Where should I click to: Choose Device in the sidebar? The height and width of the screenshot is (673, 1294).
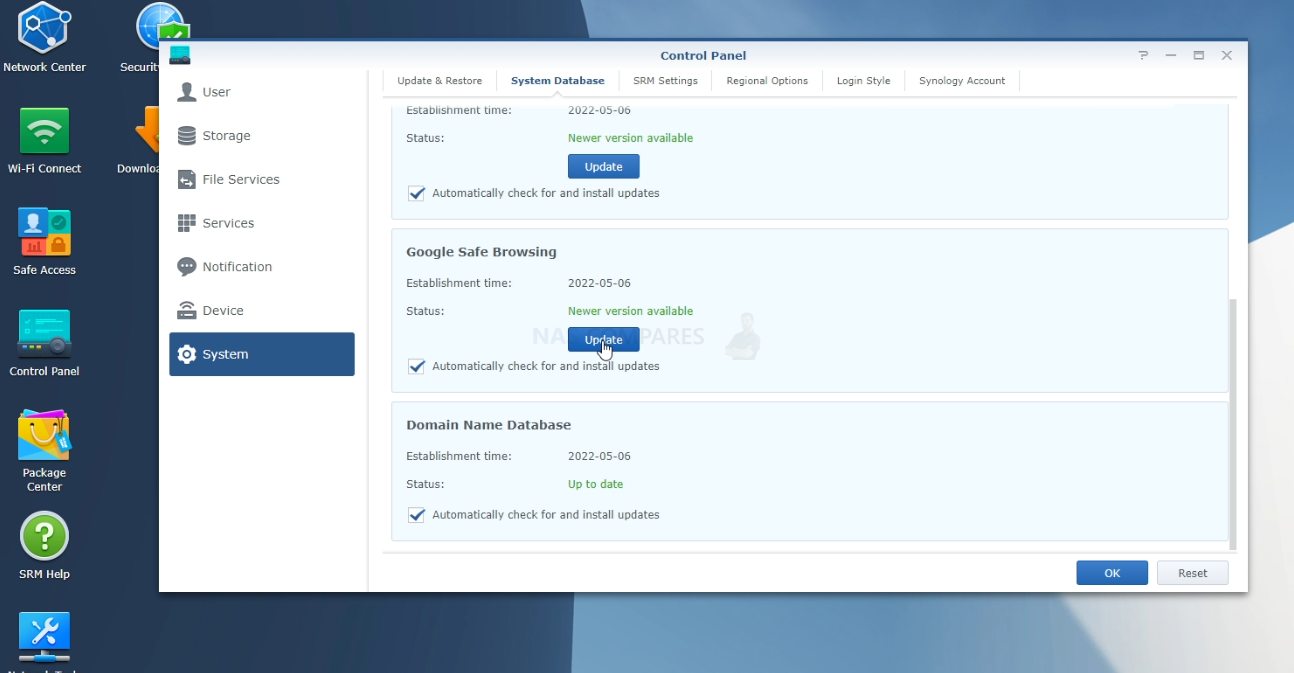[262, 311]
